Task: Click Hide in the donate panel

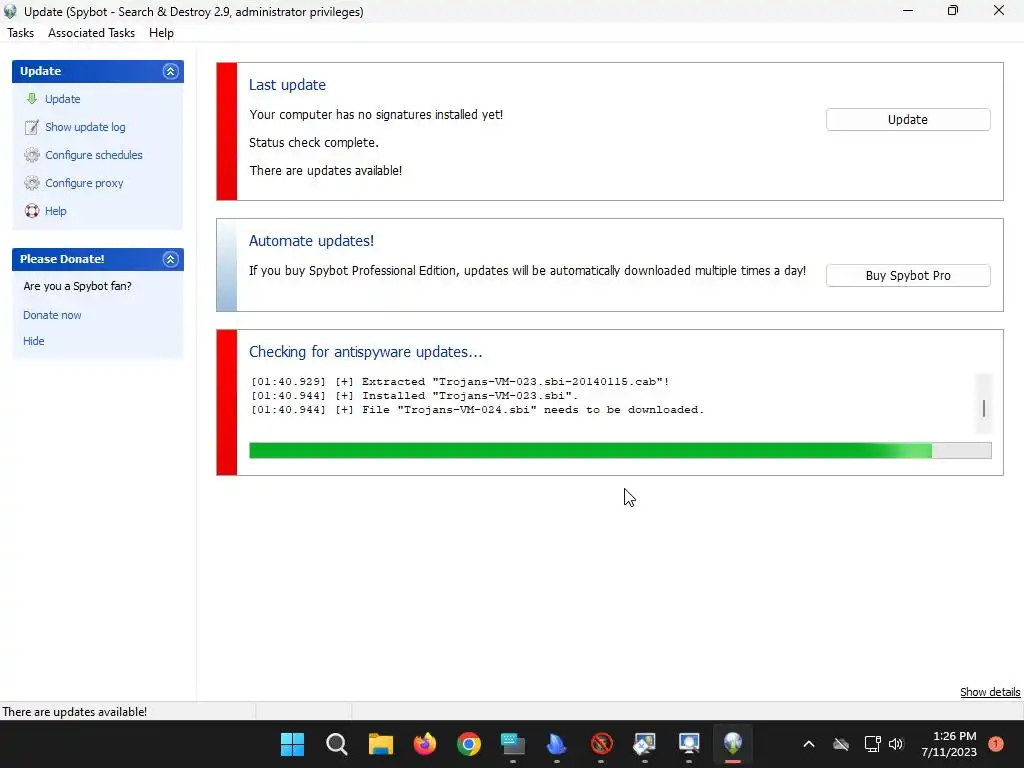Action: click(34, 341)
